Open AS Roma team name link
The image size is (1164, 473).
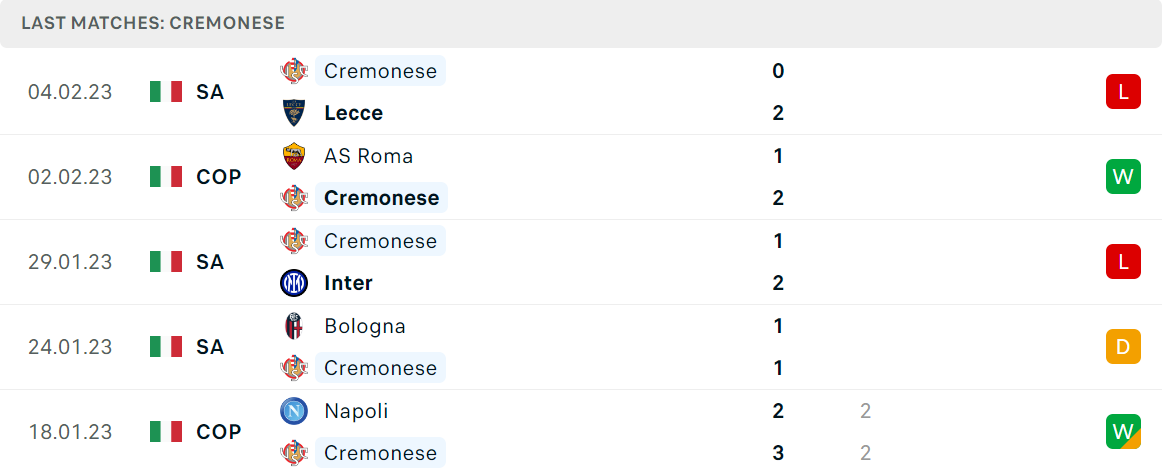[x=368, y=156]
